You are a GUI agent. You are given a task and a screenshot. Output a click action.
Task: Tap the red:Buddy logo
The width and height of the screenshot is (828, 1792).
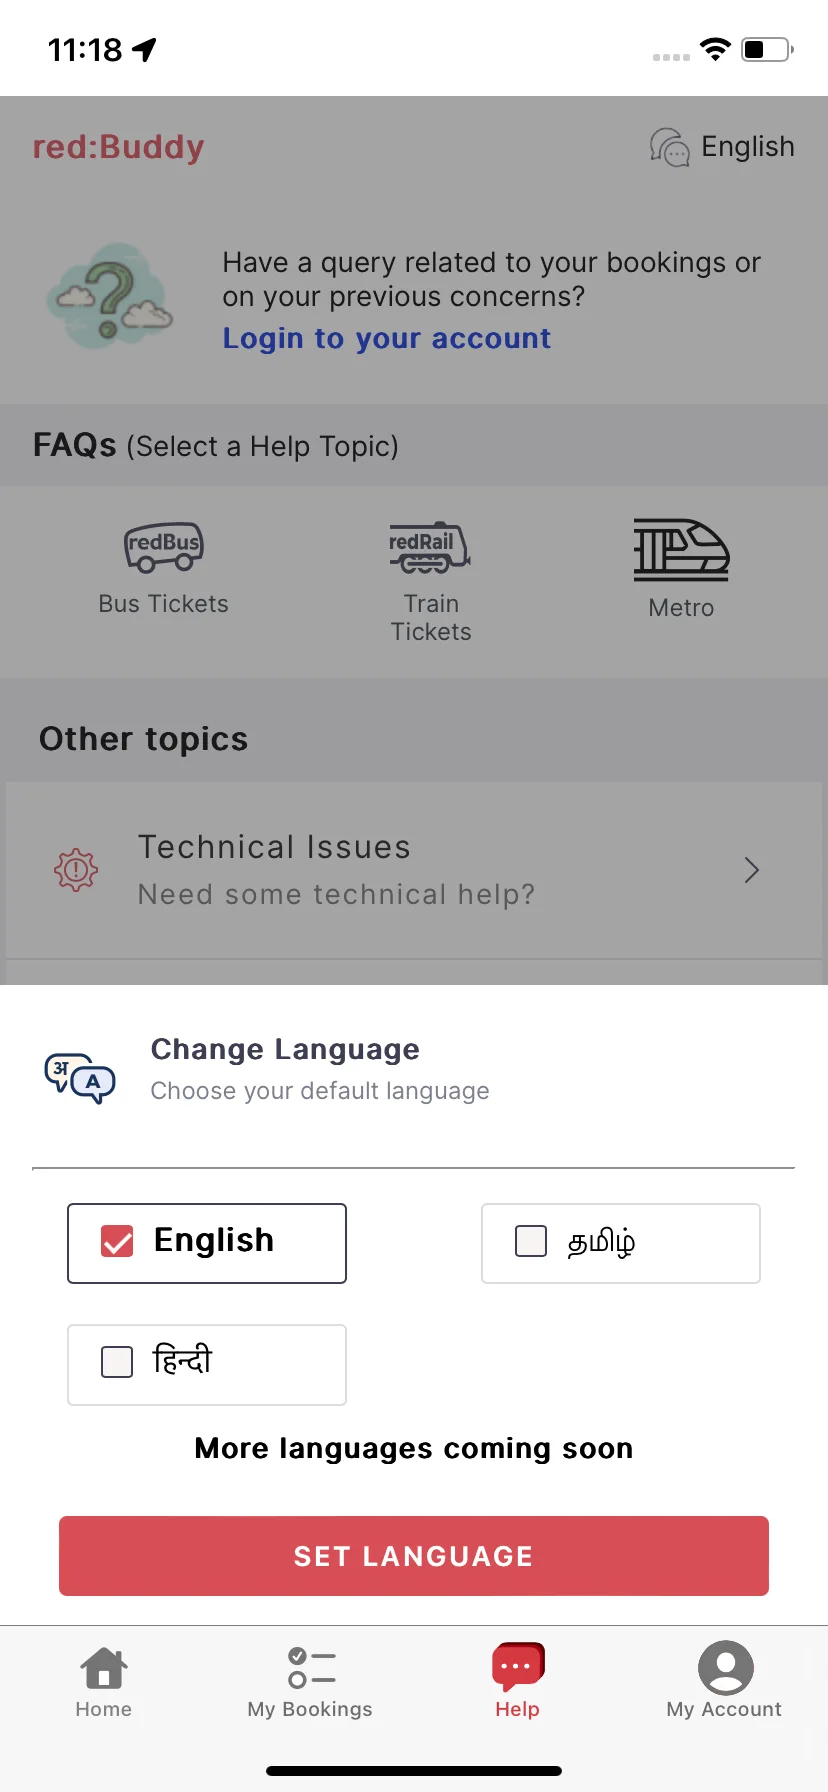(x=119, y=147)
